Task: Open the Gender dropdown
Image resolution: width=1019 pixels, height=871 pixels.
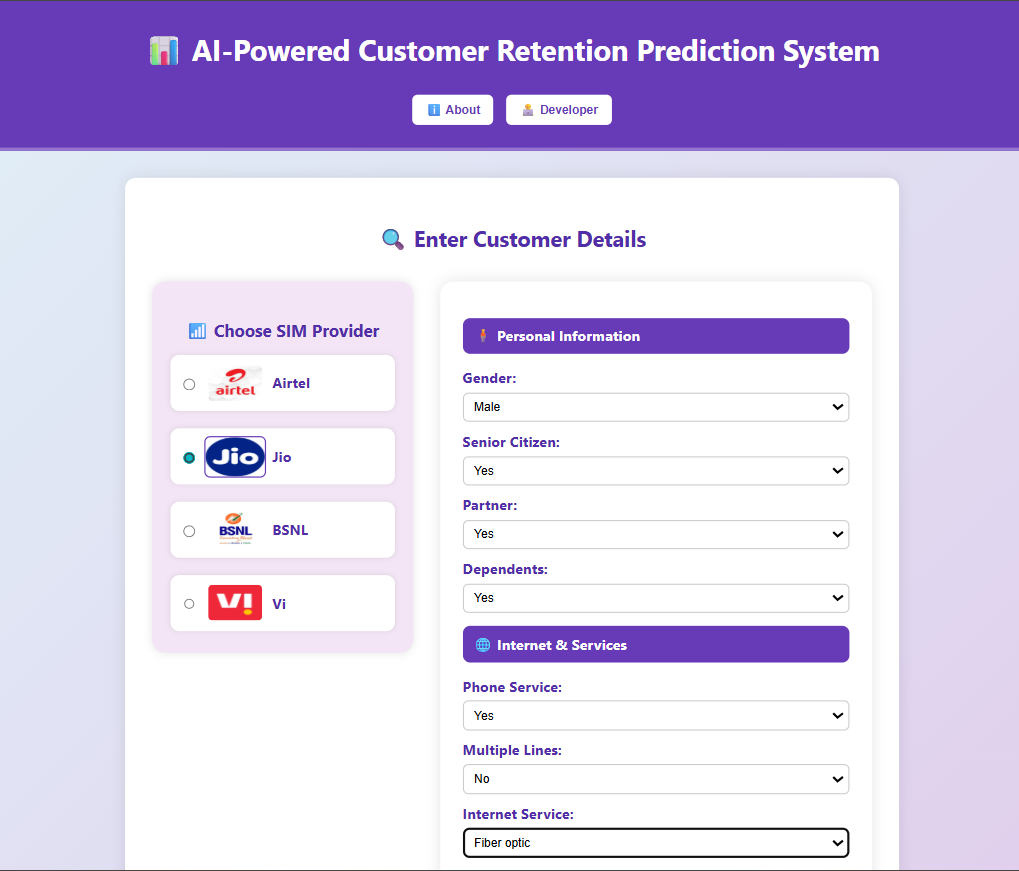Action: [x=655, y=407]
